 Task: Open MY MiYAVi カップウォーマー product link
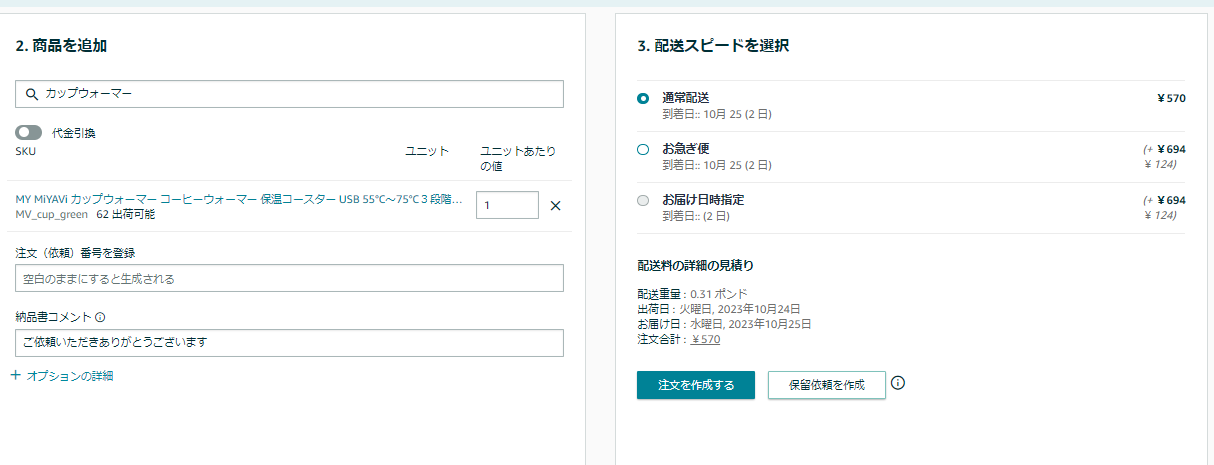click(239, 199)
